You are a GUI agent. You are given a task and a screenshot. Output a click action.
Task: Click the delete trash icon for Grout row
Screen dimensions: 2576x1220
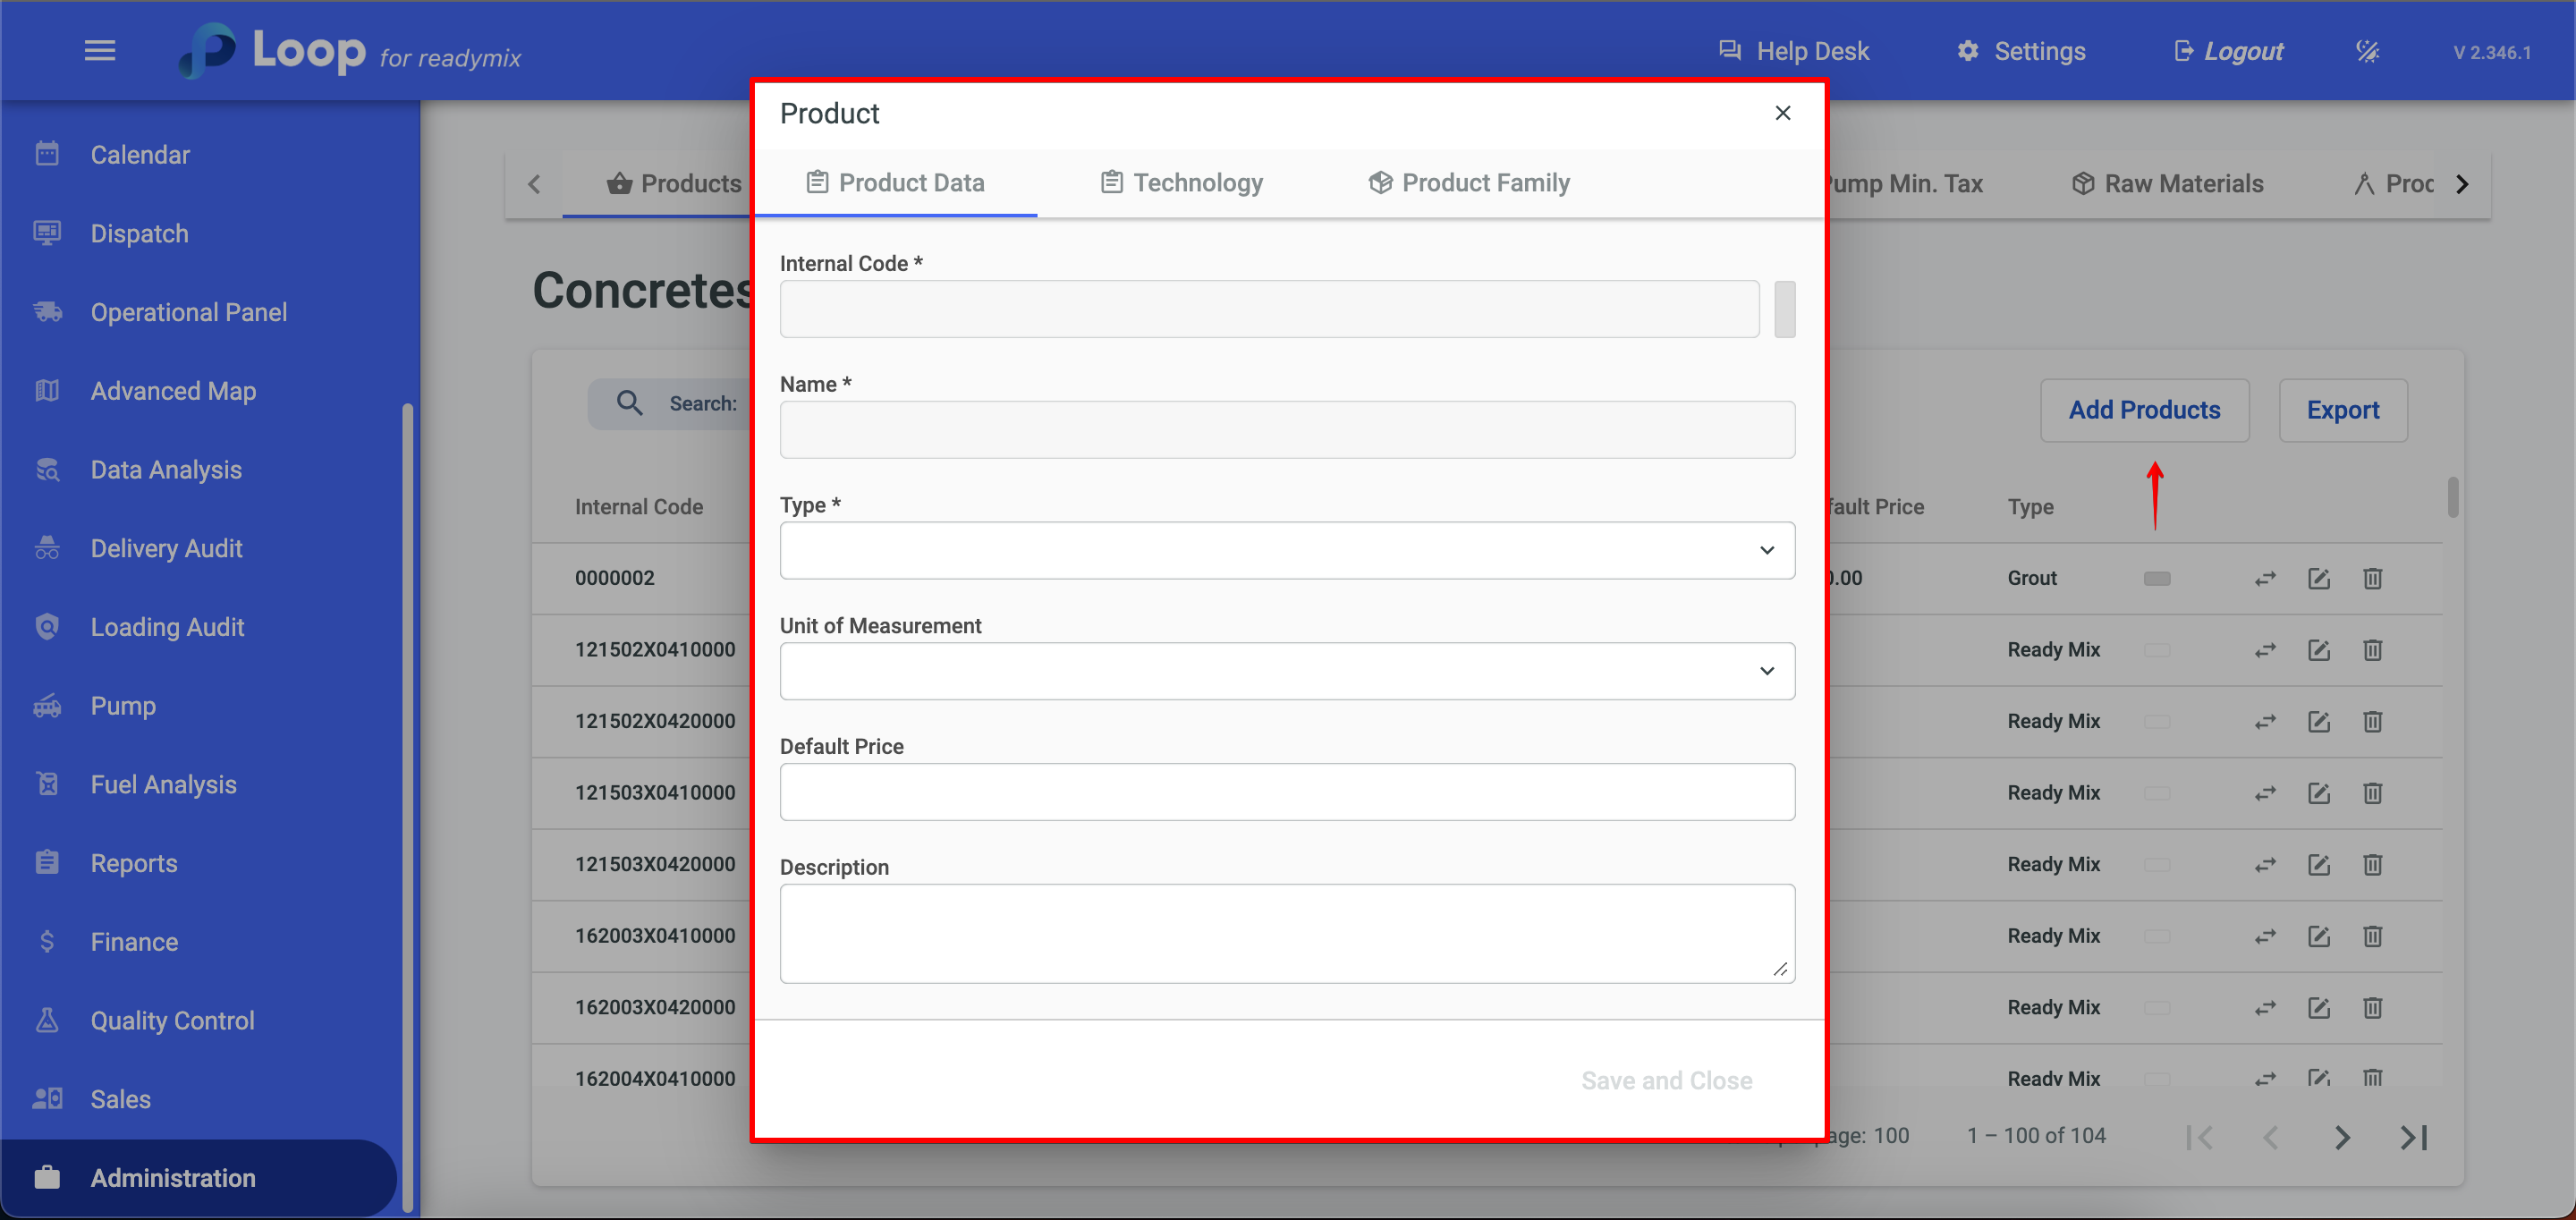click(2372, 578)
